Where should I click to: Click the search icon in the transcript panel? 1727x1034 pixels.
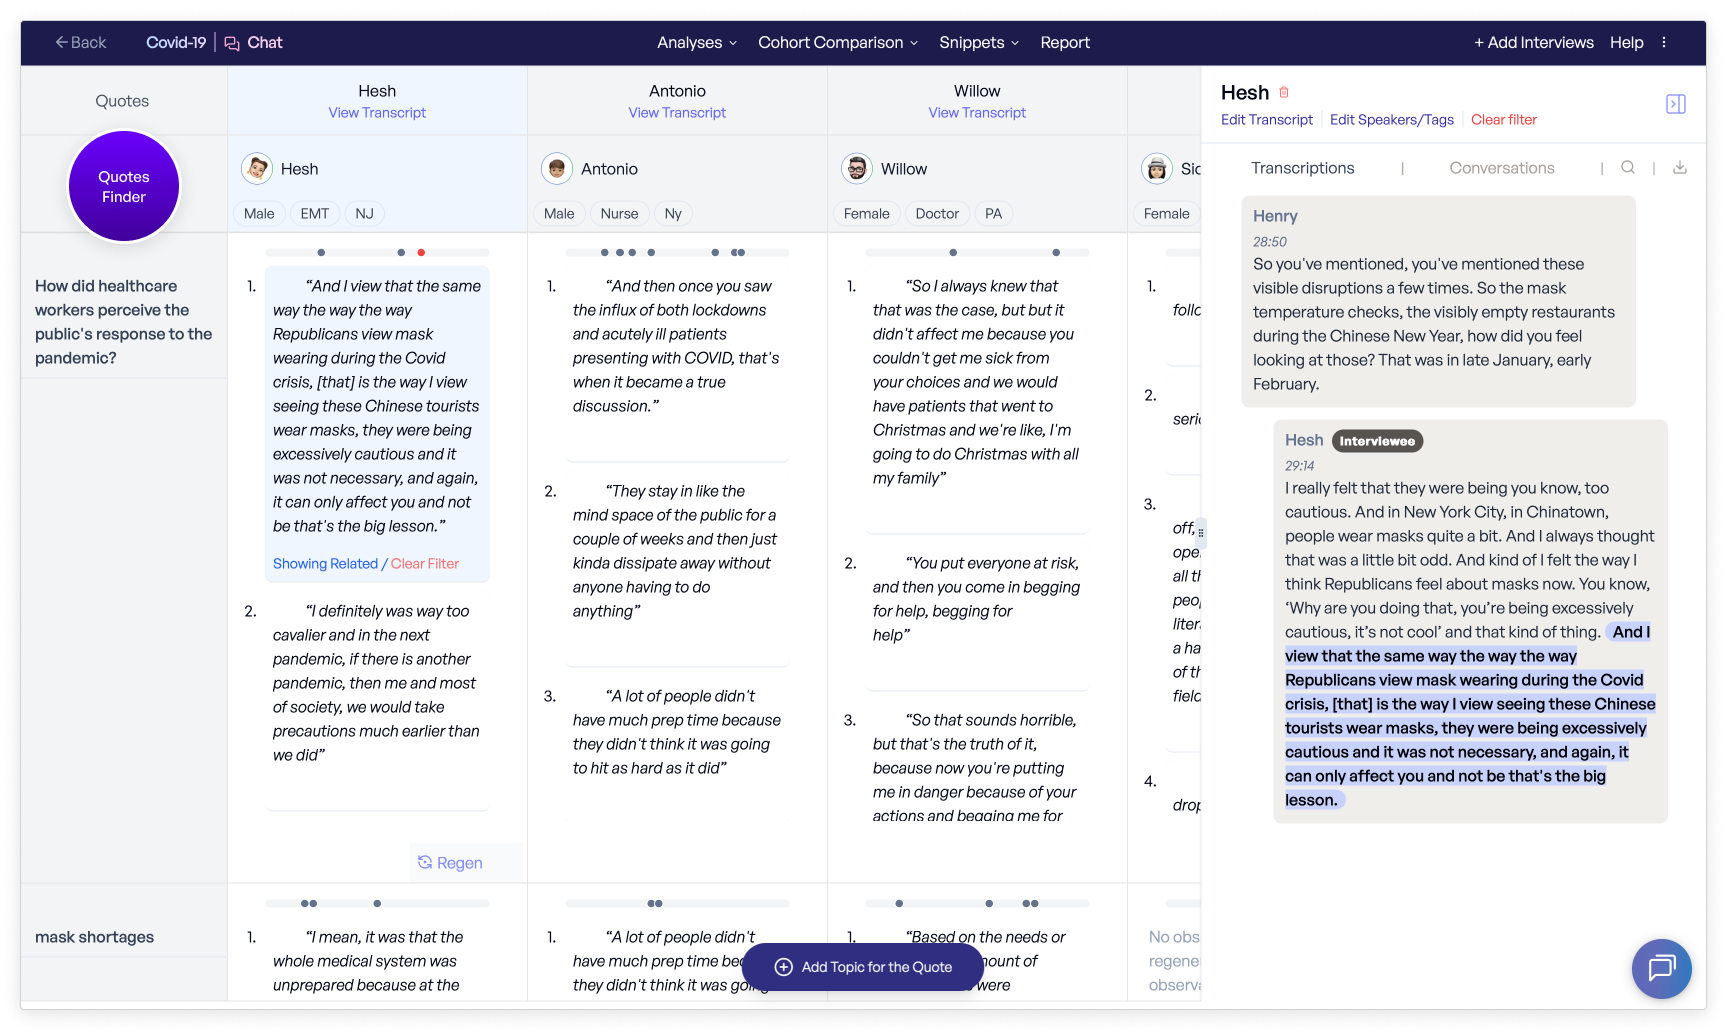pos(1628,168)
